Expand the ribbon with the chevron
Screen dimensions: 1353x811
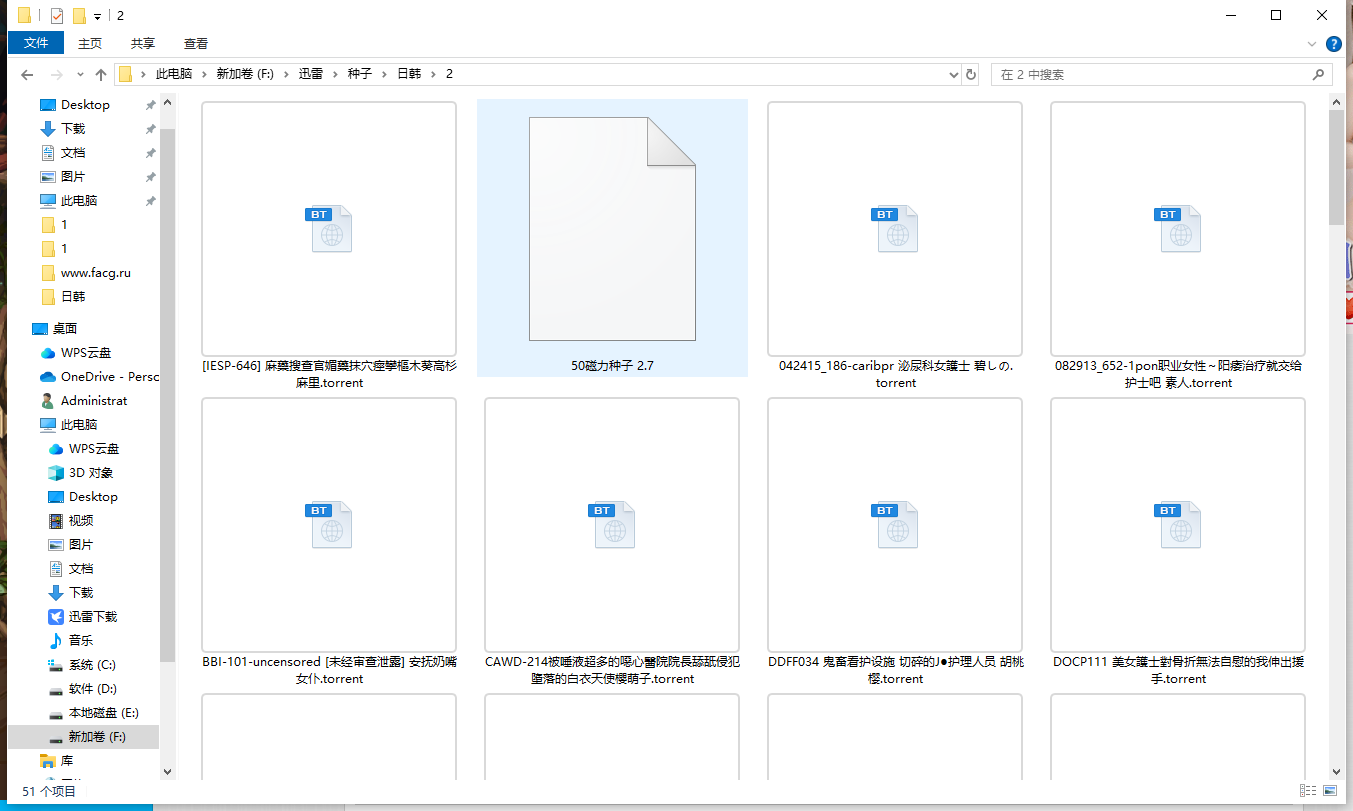pos(1312,44)
